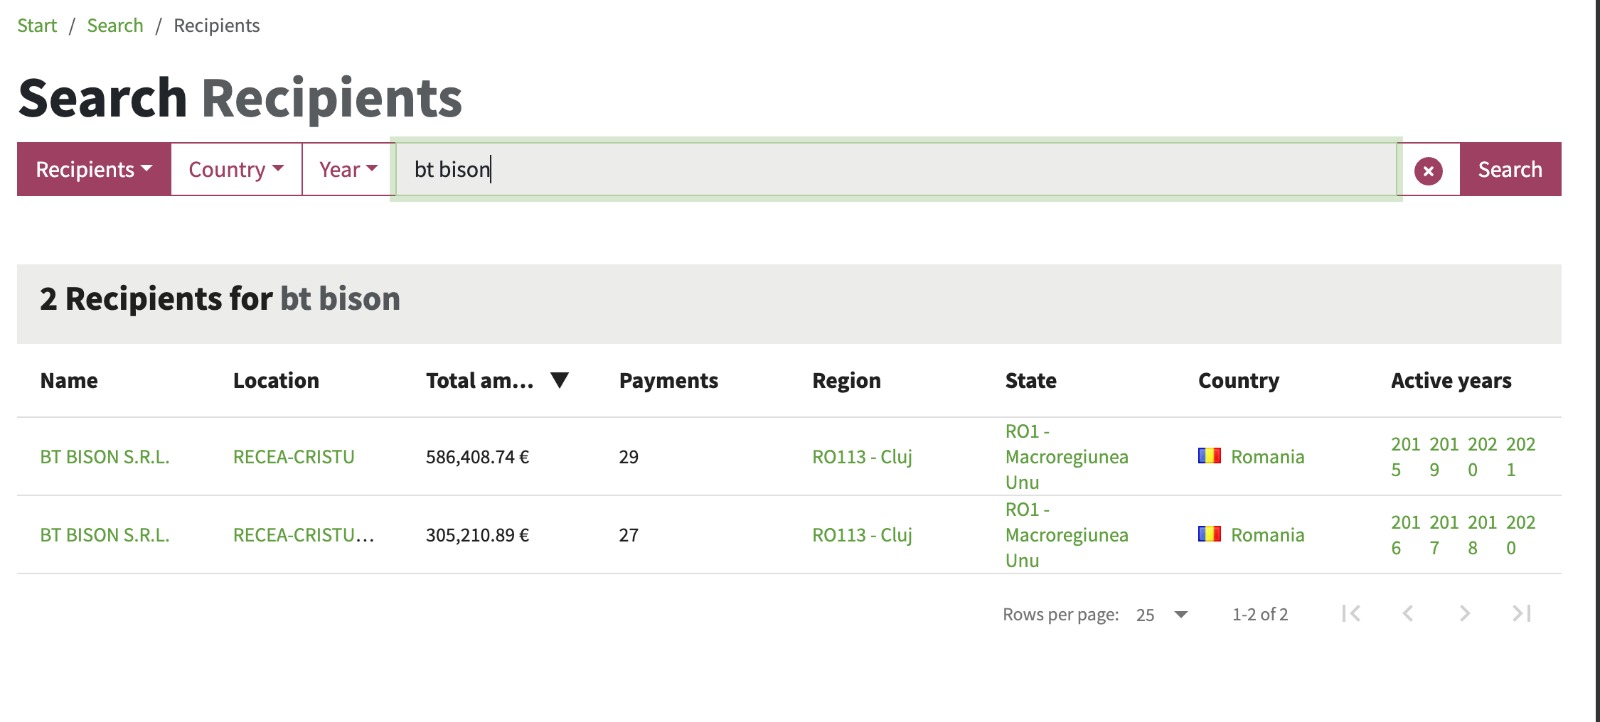The image size is (1600, 722).
Task: Go to previous results page
Action: [x=1408, y=614]
